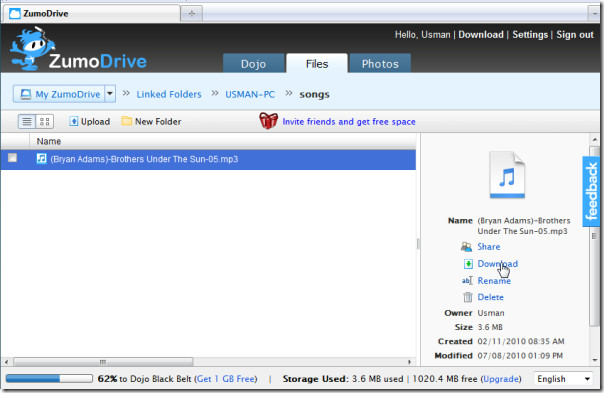Open the English language dropdown

pyautogui.click(x=564, y=379)
